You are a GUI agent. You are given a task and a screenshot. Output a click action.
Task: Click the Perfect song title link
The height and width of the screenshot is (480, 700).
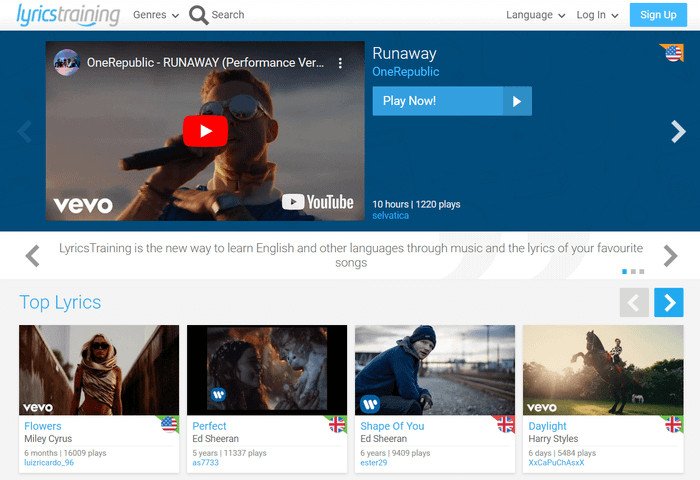209,426
